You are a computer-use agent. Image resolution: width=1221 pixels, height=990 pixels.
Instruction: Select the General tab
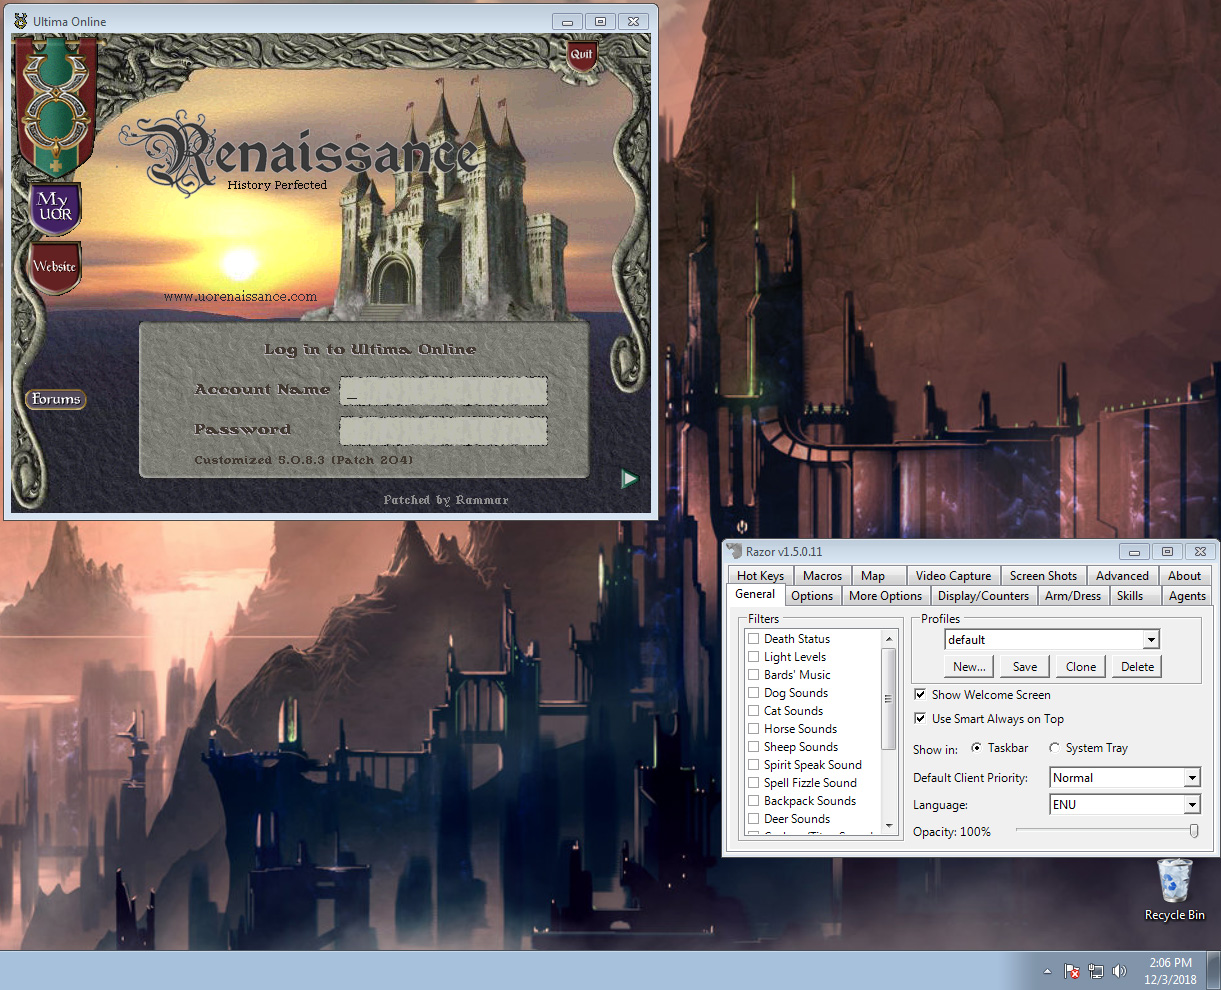(x=756, y=594)
